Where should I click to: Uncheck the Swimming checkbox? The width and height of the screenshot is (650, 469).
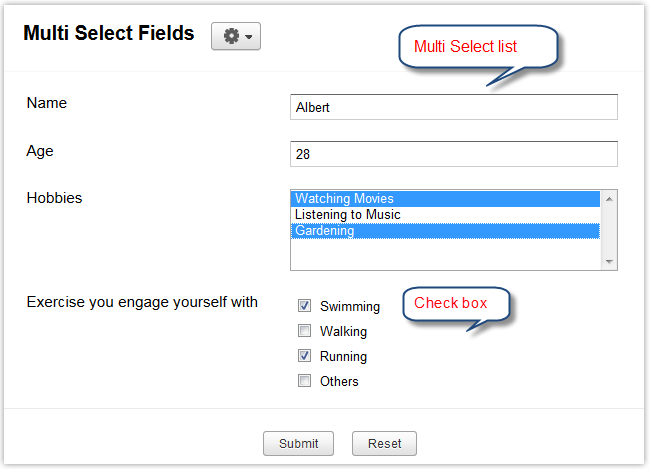click(304, 306)
